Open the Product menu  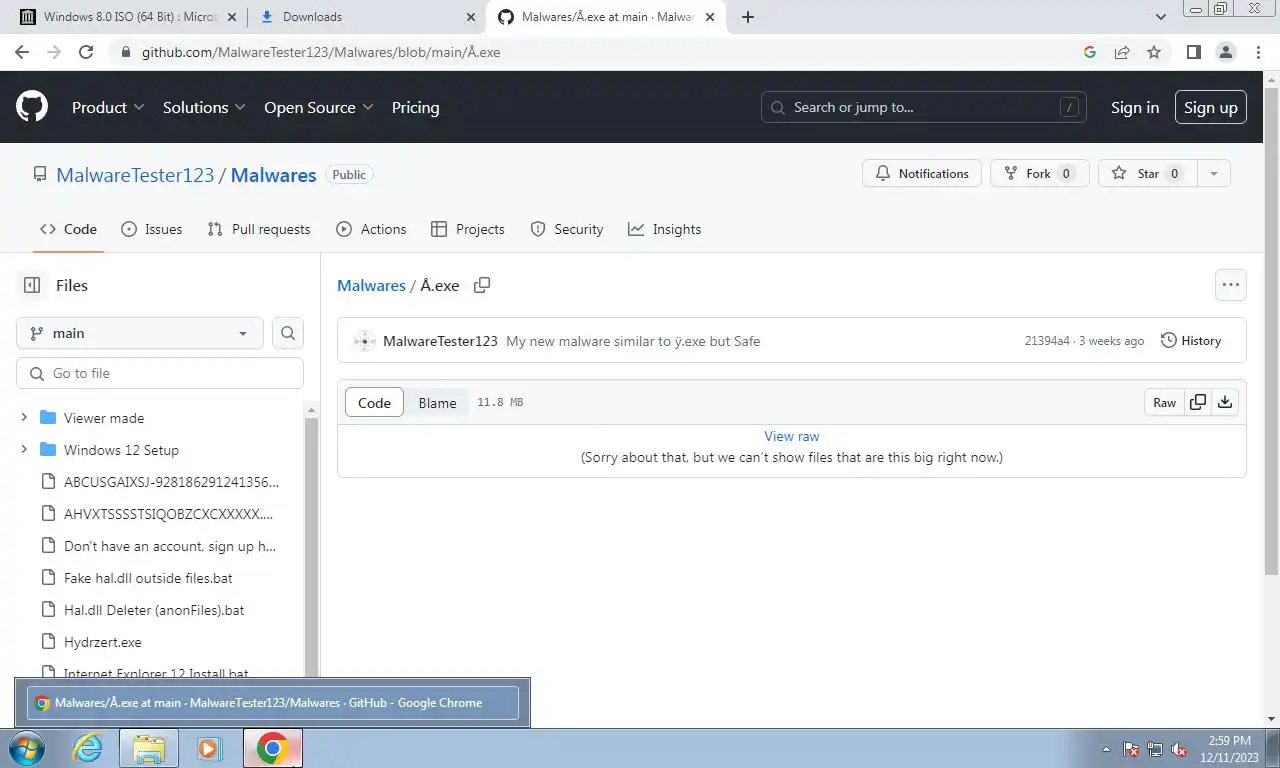(108, 107)
